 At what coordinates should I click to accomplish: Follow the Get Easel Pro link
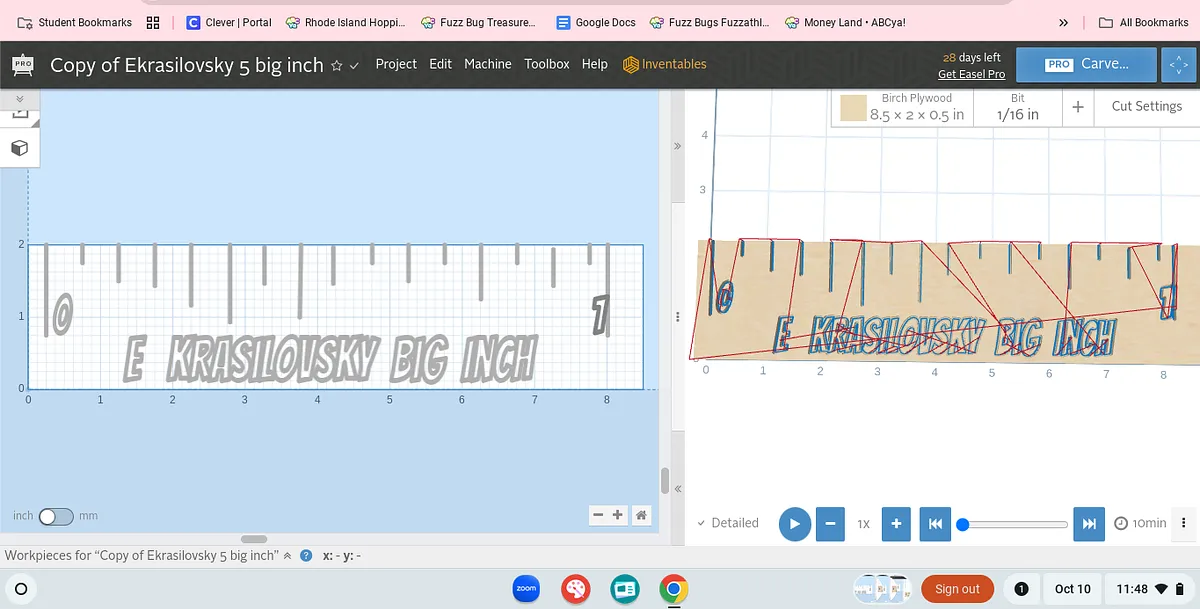[x=971, y=74]
